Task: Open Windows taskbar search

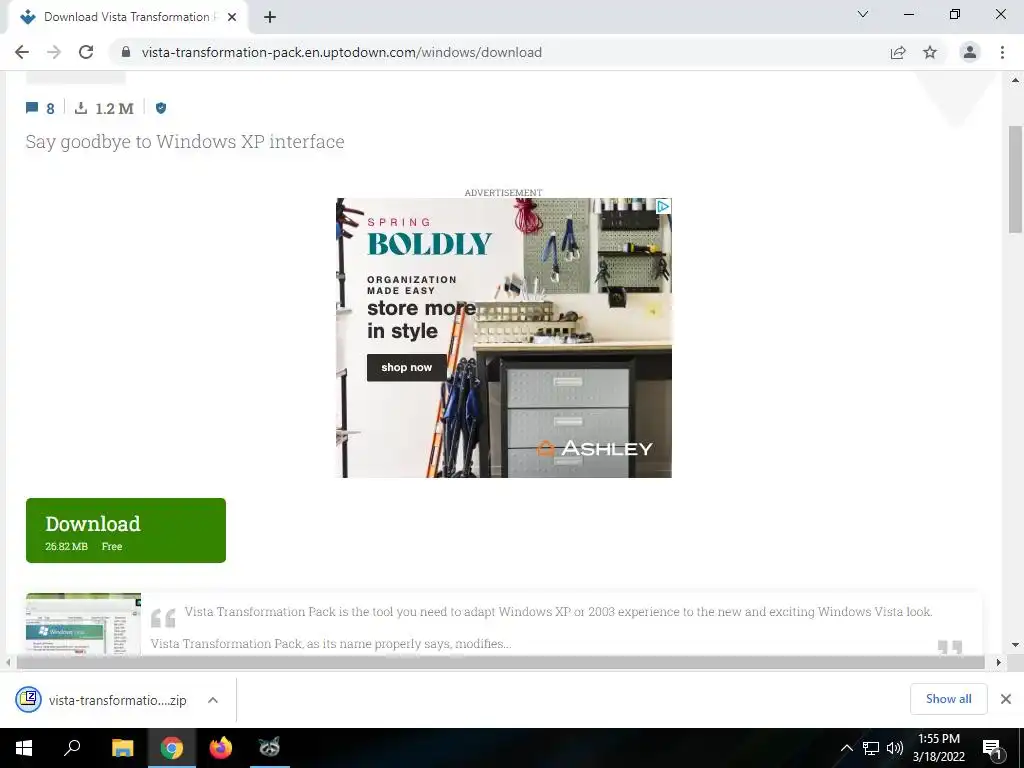Action: [x=72, y=748]
